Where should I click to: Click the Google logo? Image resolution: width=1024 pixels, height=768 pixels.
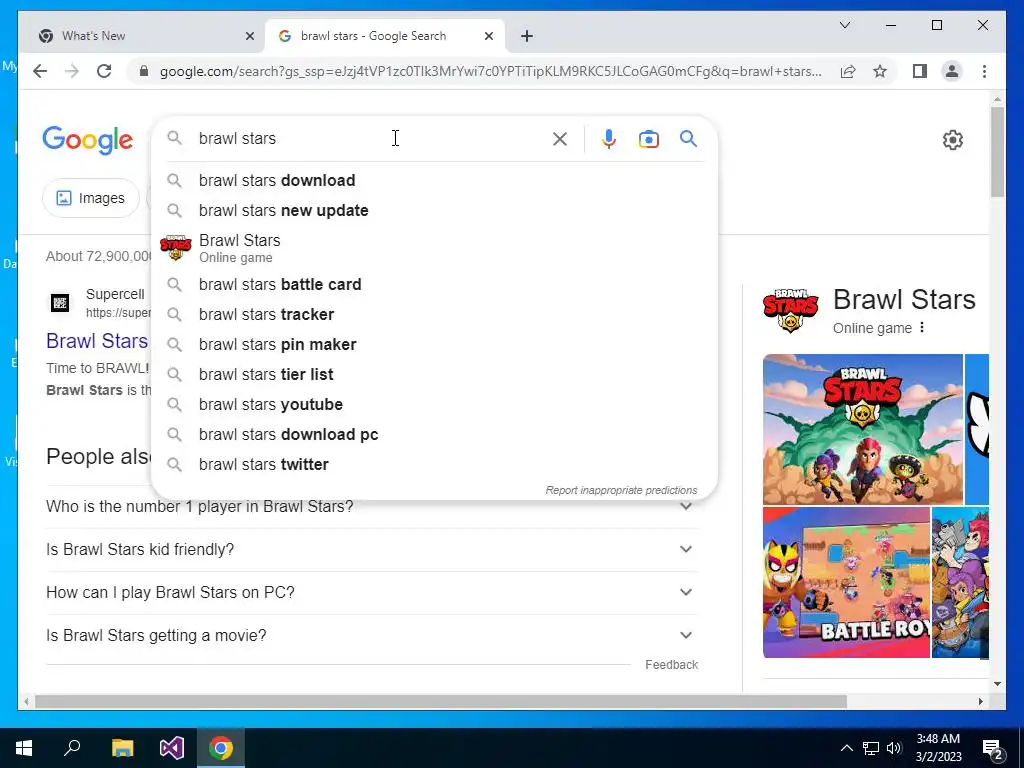point(88,140)
